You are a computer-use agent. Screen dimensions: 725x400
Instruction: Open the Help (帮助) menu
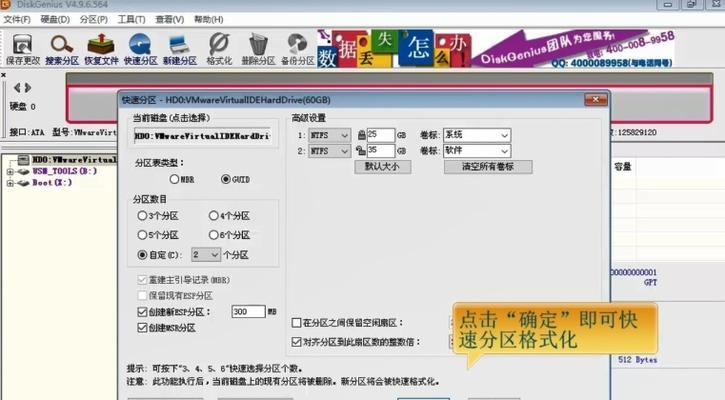coord(209,19)
